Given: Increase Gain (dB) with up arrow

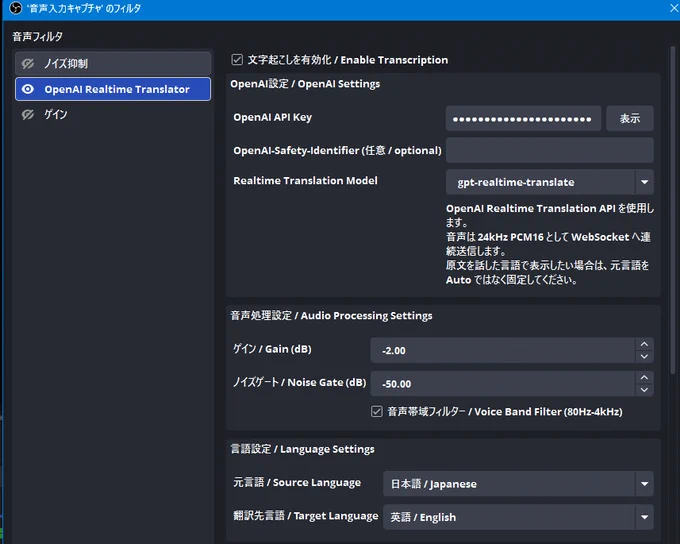Looking at the screenshot, I should 644,344.
